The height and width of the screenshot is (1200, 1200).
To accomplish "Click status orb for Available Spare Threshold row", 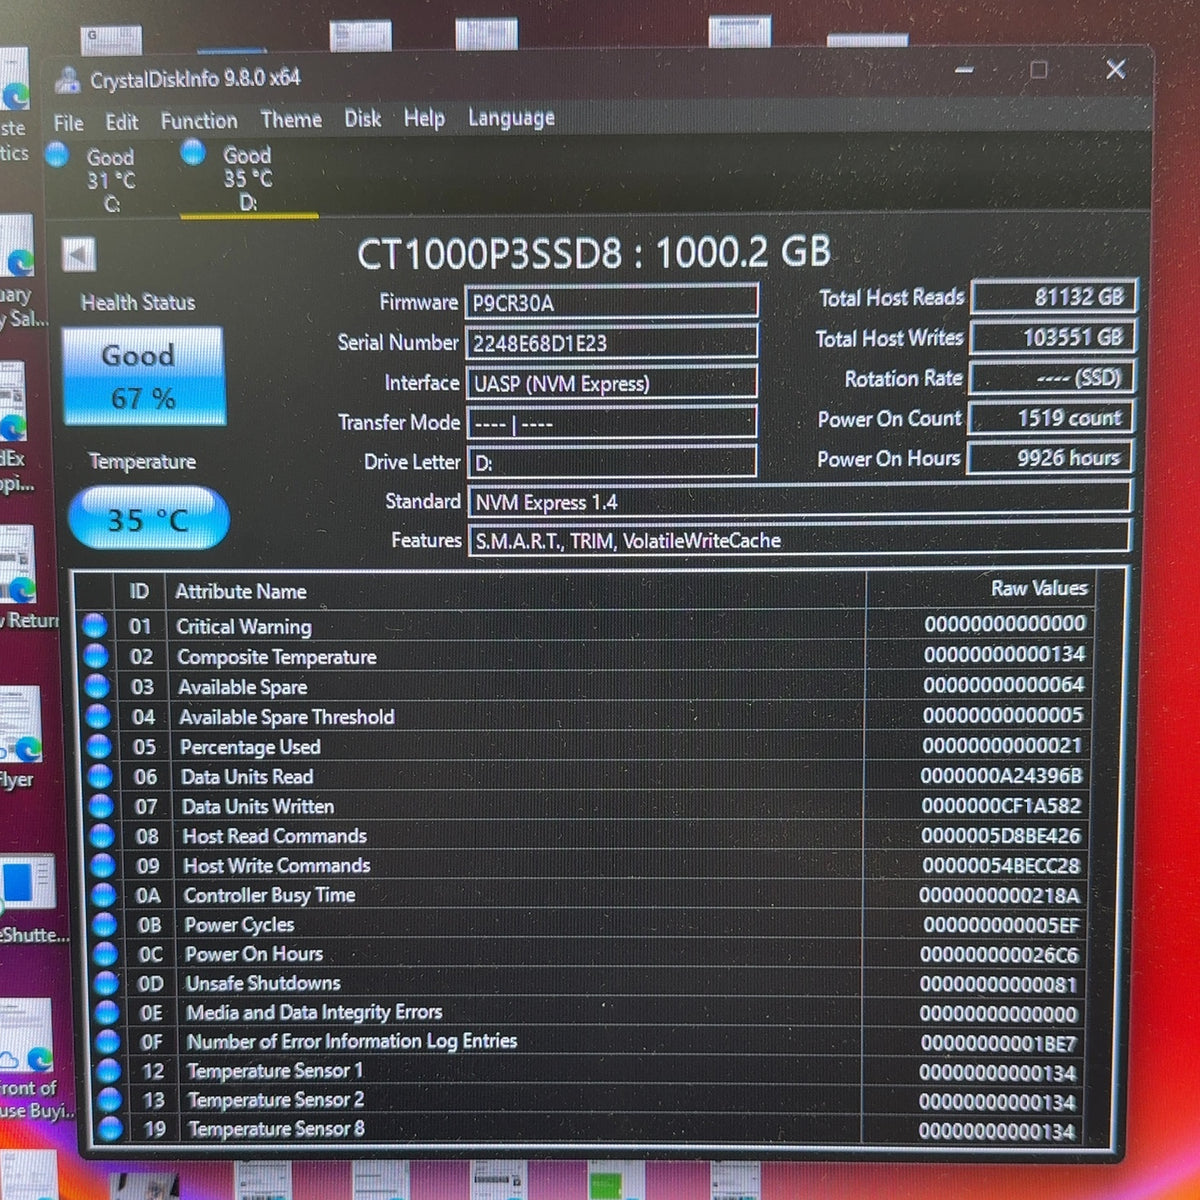I will point(98,716).
